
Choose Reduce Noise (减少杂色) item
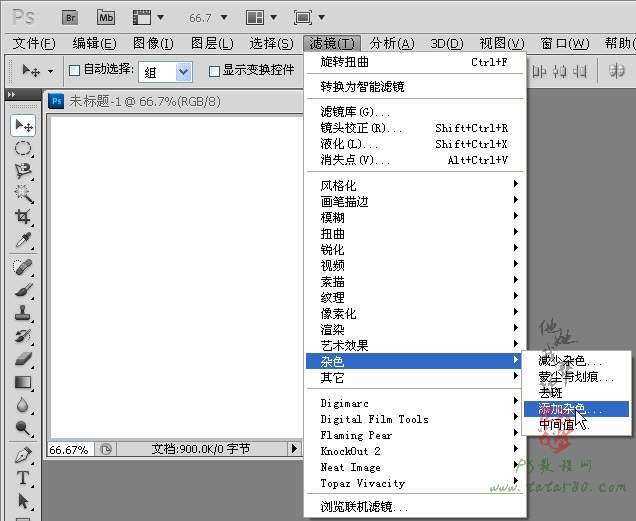coord(576,360)
